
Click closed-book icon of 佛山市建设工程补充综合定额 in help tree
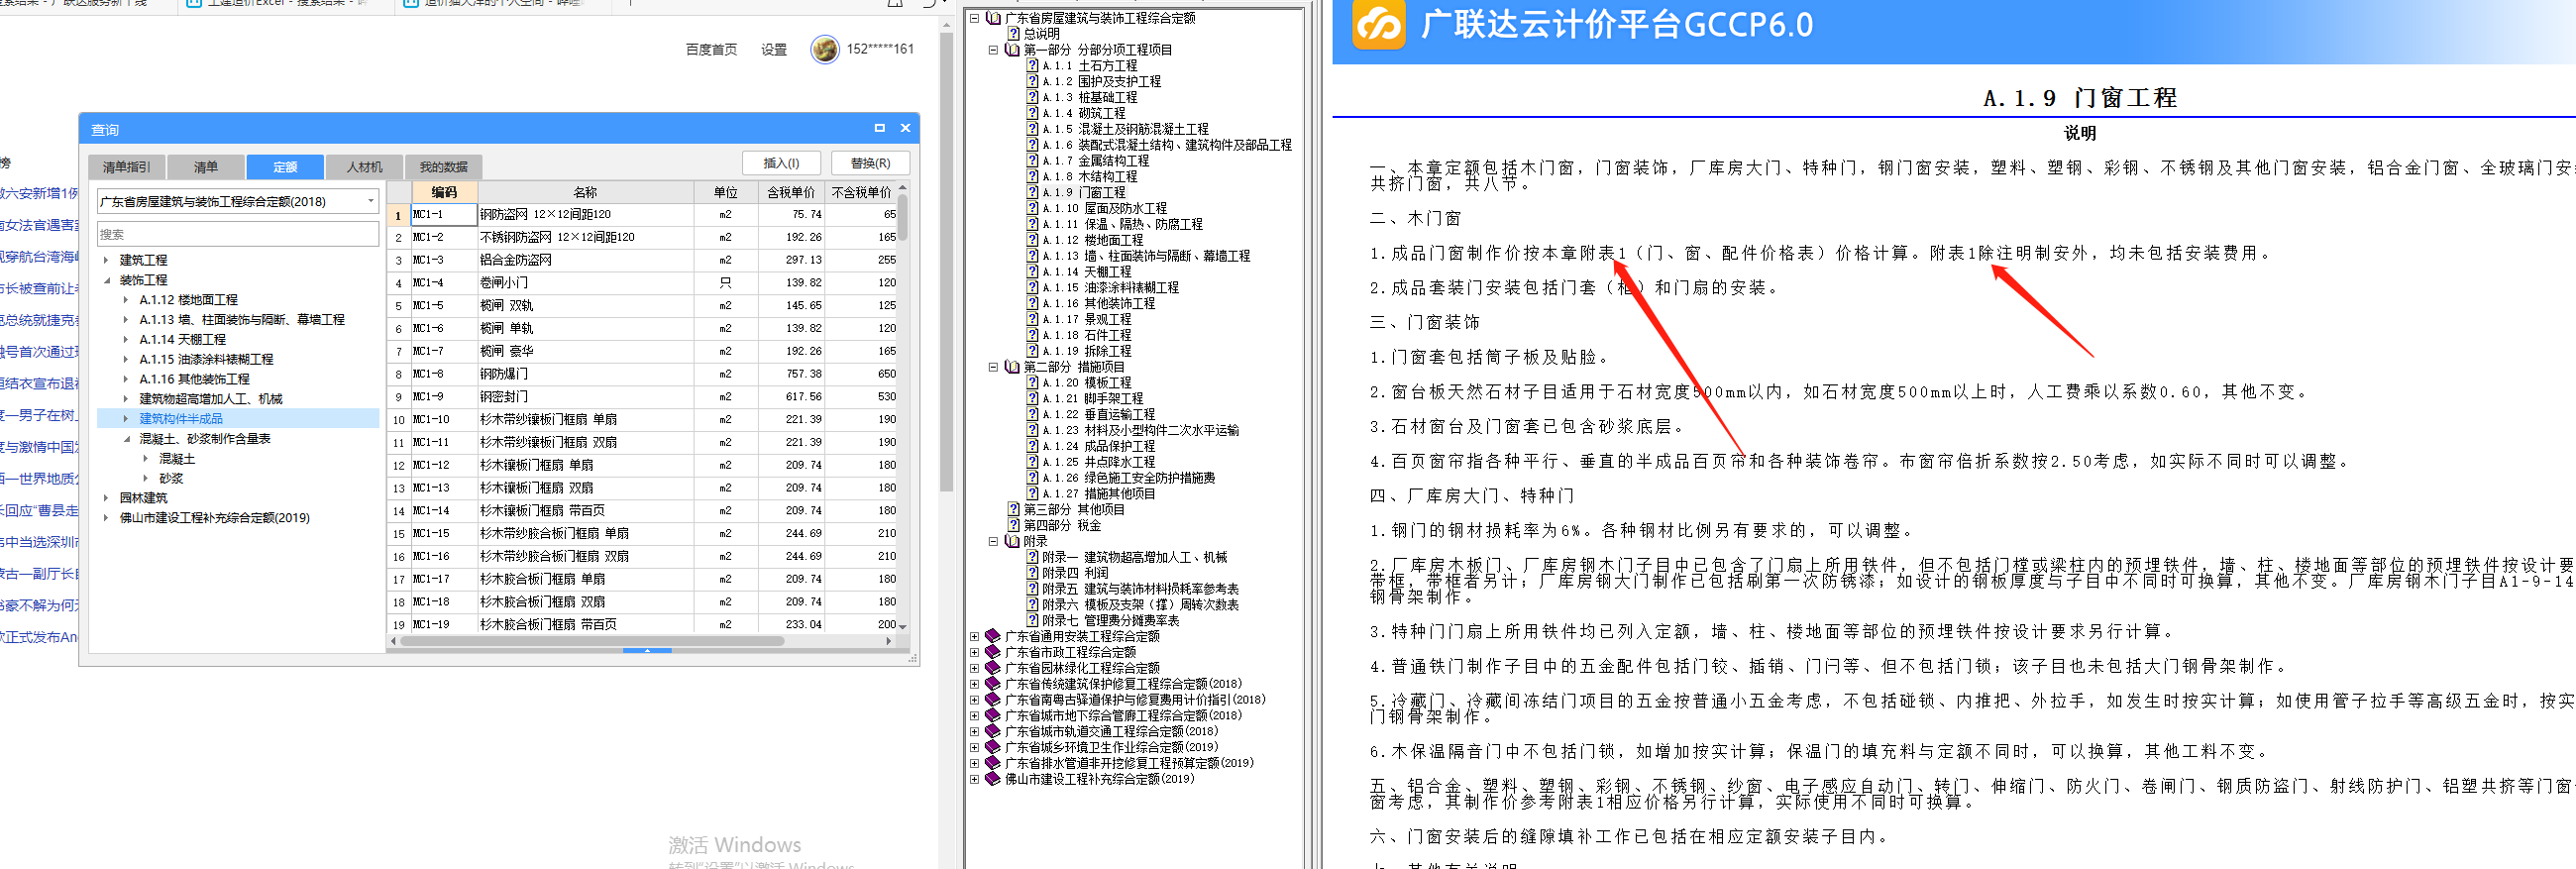993,779
